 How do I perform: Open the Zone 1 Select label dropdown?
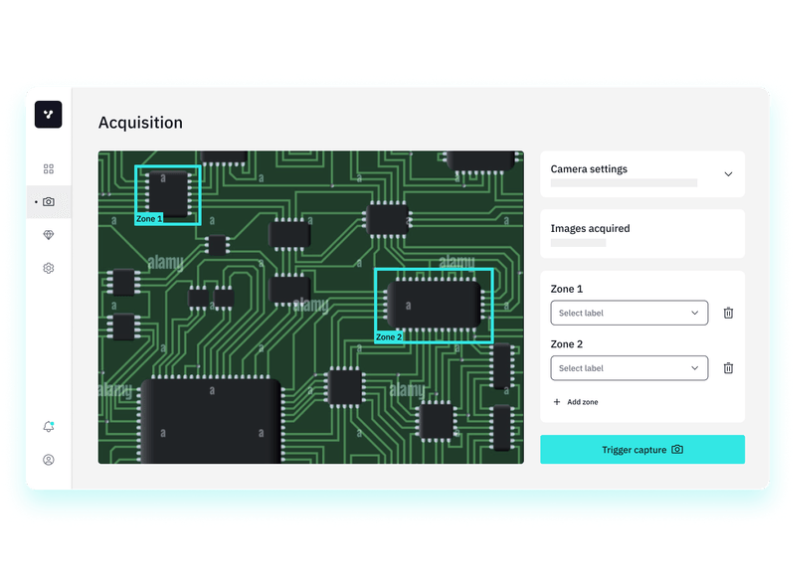coord(629,313)
